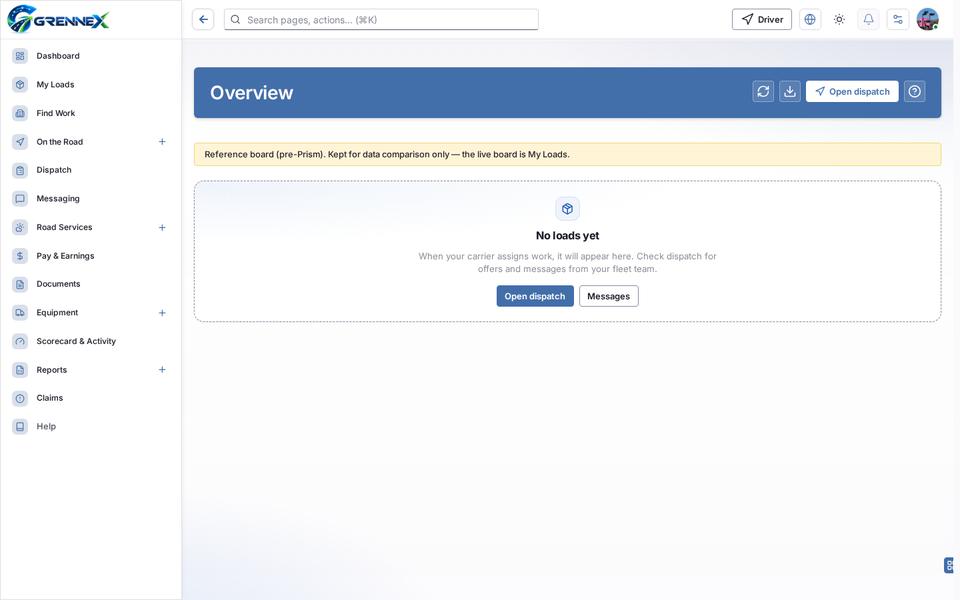This screenshot has width=960, height=600.
Task: Download the Overview data
Action: 790,92
